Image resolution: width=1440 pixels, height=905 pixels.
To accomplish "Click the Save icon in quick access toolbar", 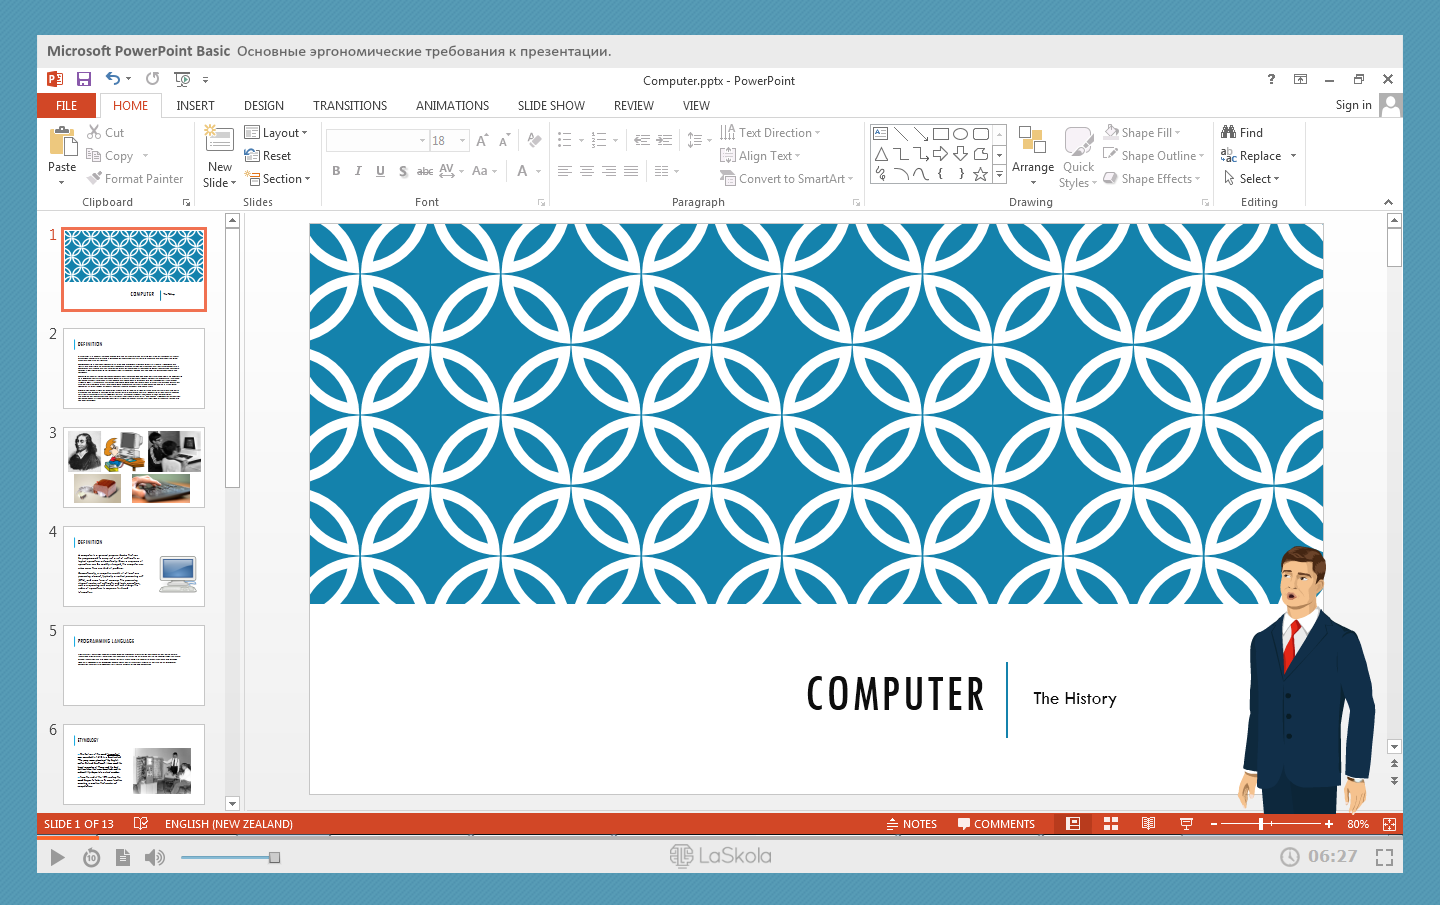I will pyautogui.click(x=84, y=79).
